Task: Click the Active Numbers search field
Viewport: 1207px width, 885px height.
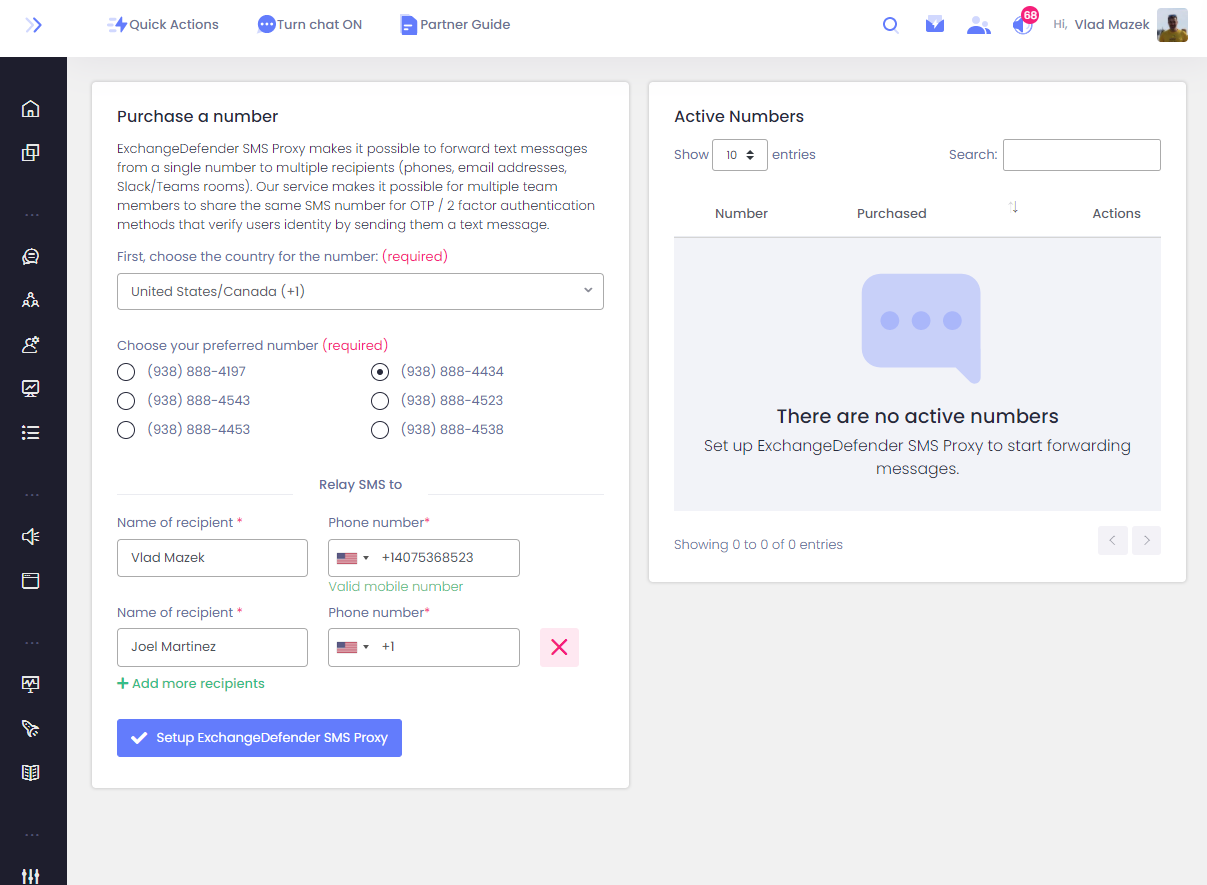Action: pyautogui.click(x=1081, y=155)
